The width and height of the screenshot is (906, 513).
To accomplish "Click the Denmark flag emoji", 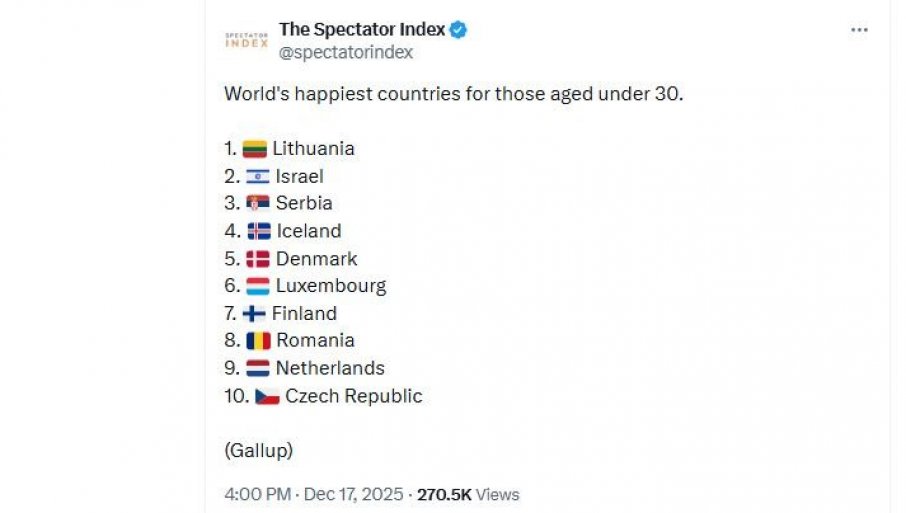I will (x=257, y=259).
